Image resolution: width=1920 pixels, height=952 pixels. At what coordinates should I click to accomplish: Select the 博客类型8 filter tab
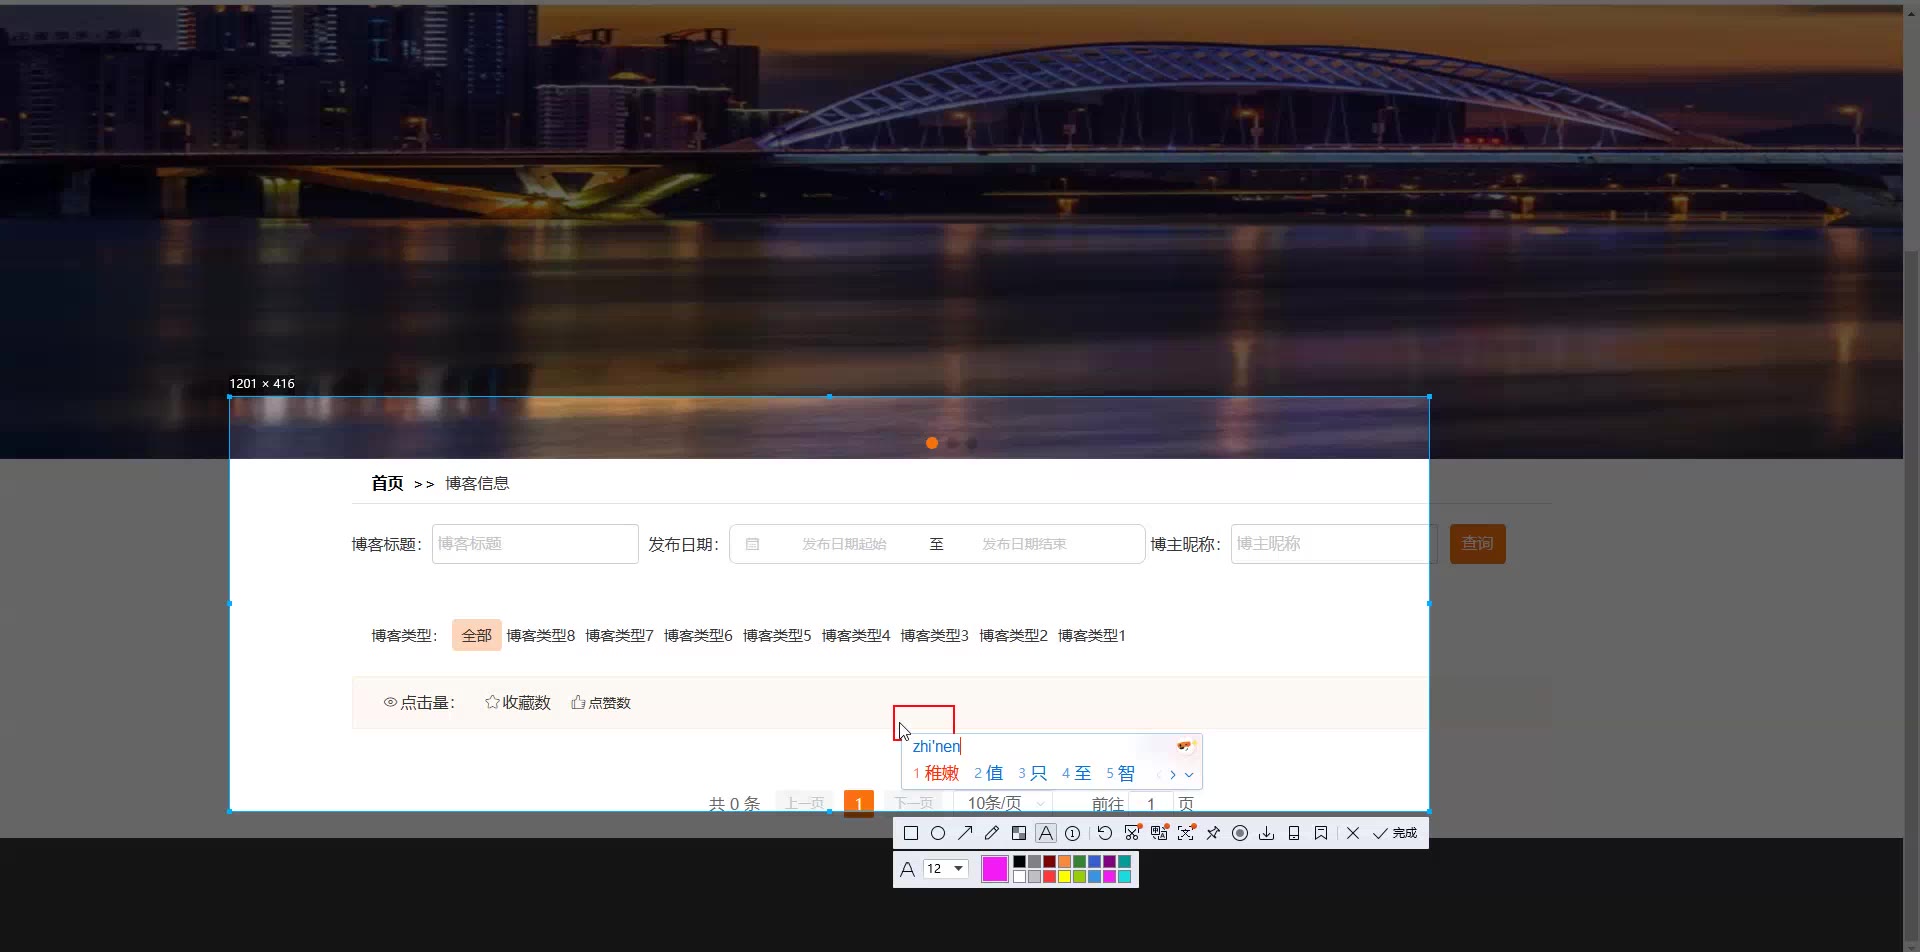(540, 636)
